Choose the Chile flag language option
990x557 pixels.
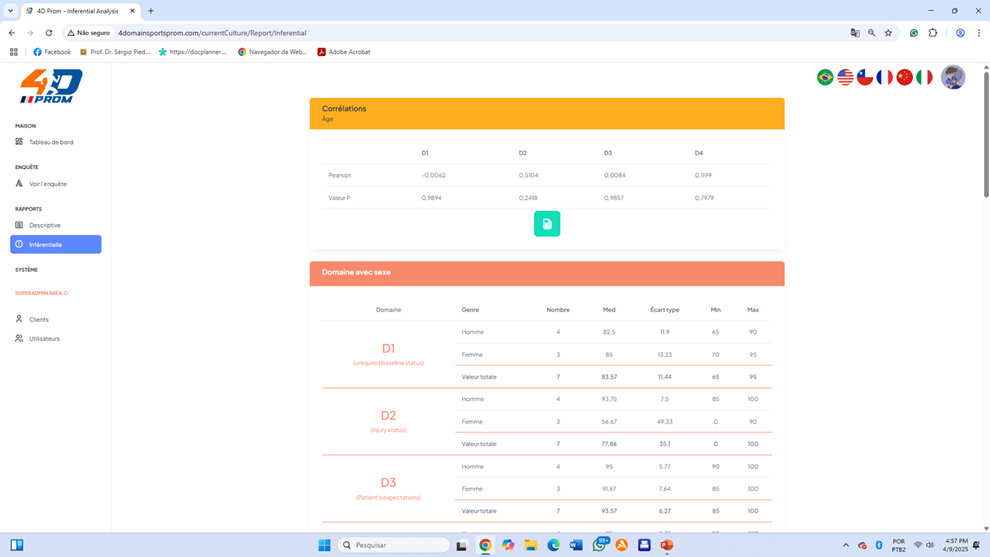click(x=865, y=77)
